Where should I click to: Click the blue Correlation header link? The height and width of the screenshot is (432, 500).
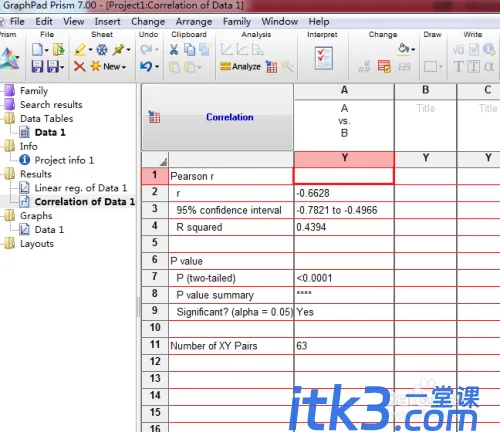(x=230, y=117)
